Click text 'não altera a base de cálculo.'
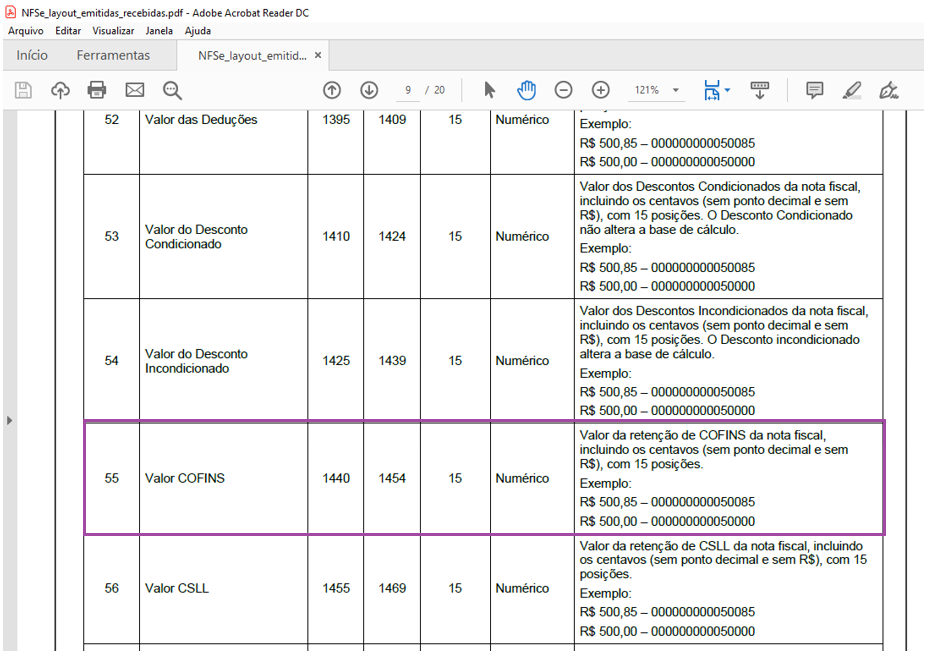The width and height of the screenshot is (927, 654). click(659, 230)
